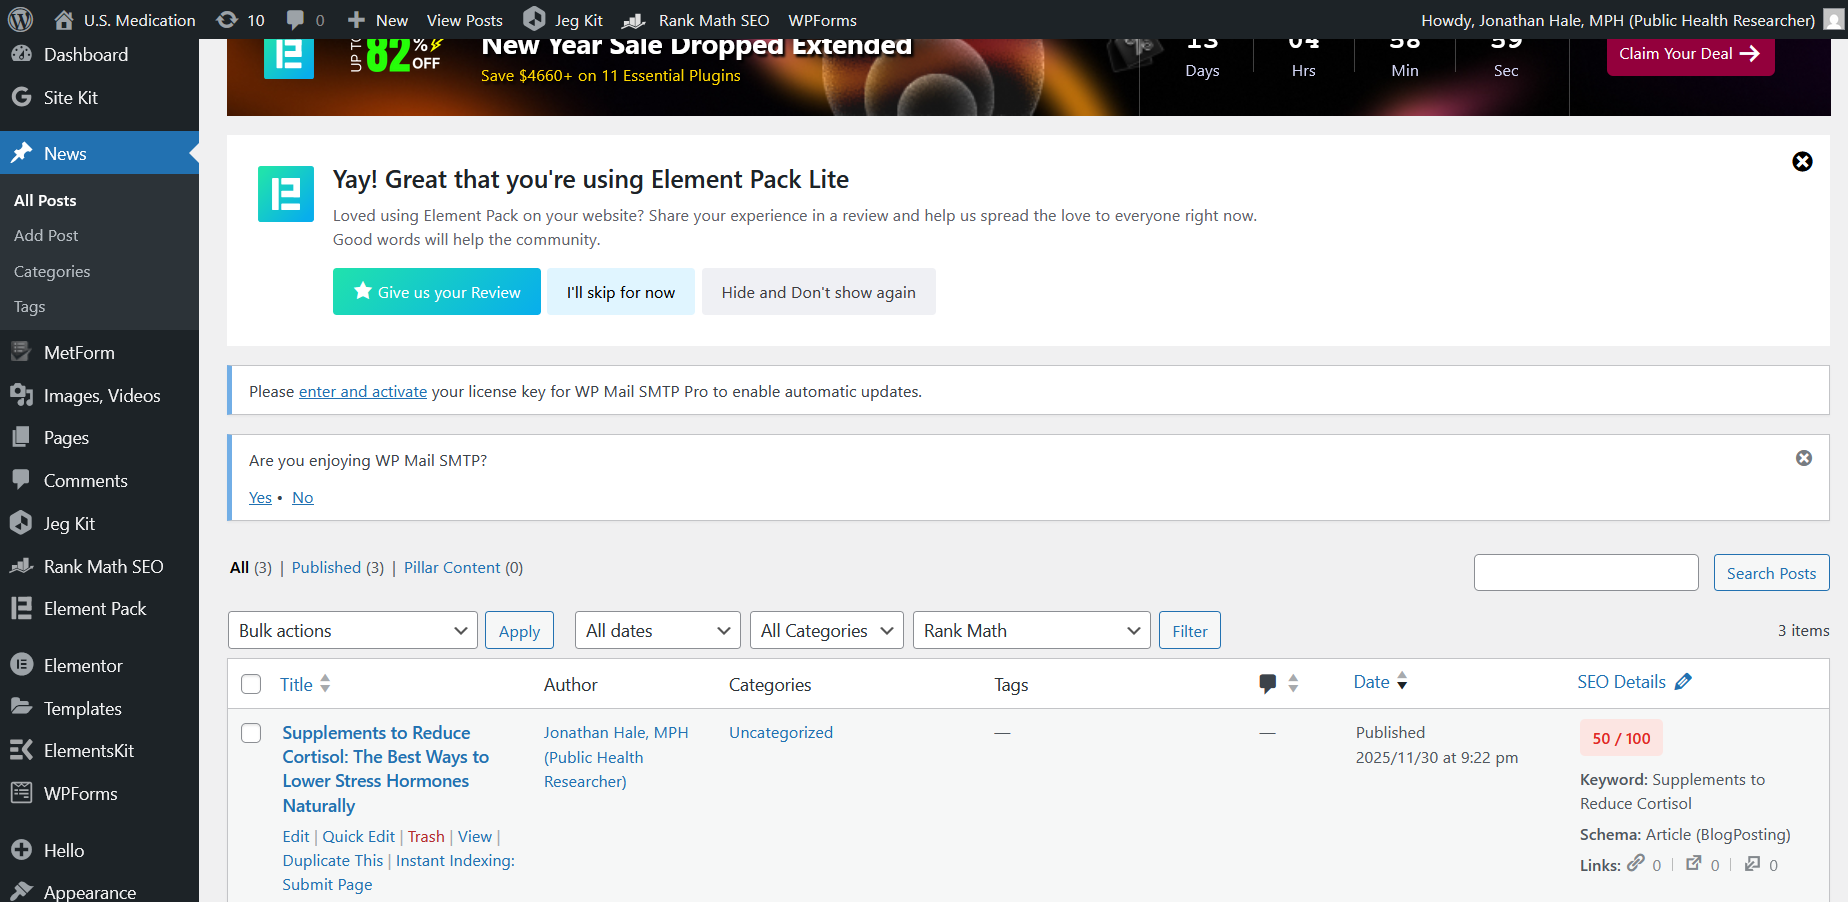The width and height of the screenshot is (1848, 902).
Task: Click the pencil icon beside SEO Details
Action: 1683,682
